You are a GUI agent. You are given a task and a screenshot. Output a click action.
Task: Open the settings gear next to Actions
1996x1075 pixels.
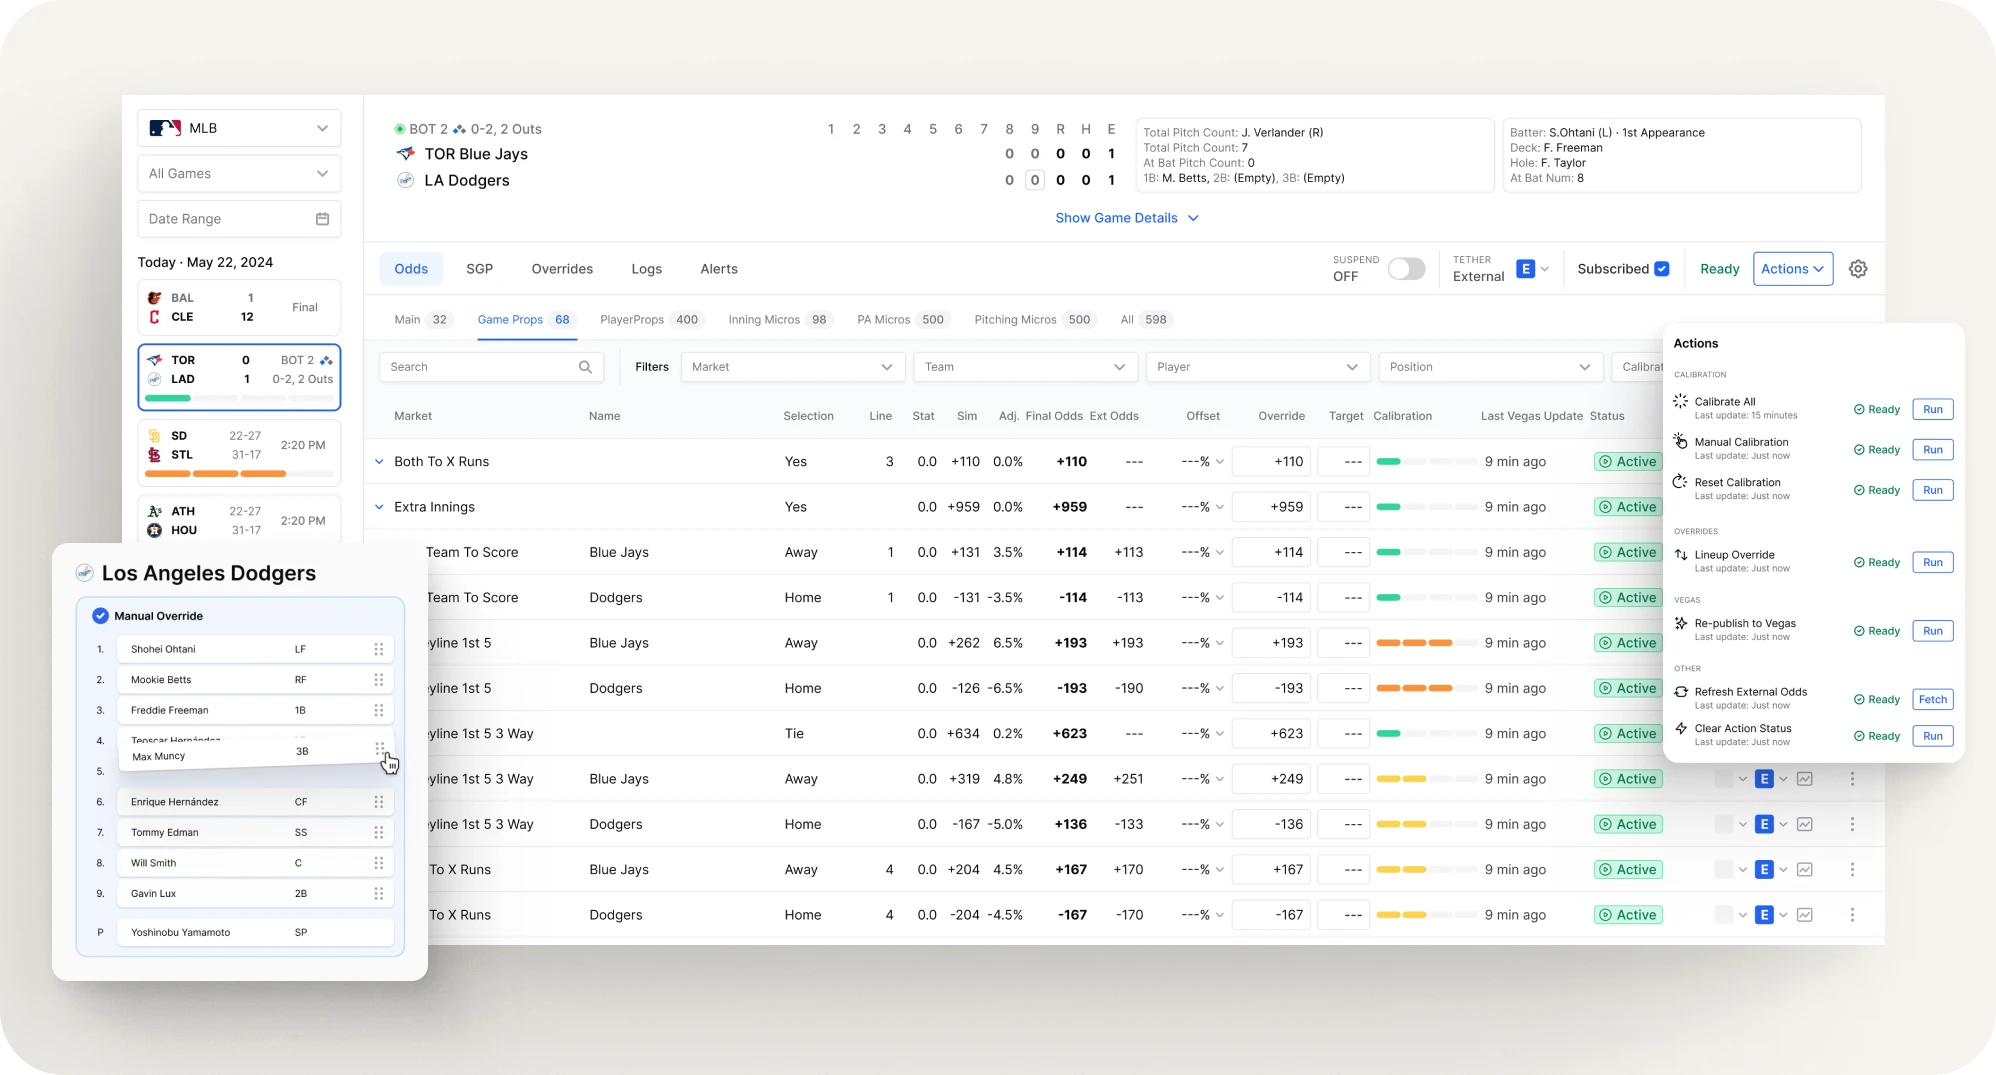pos(1858,269)
